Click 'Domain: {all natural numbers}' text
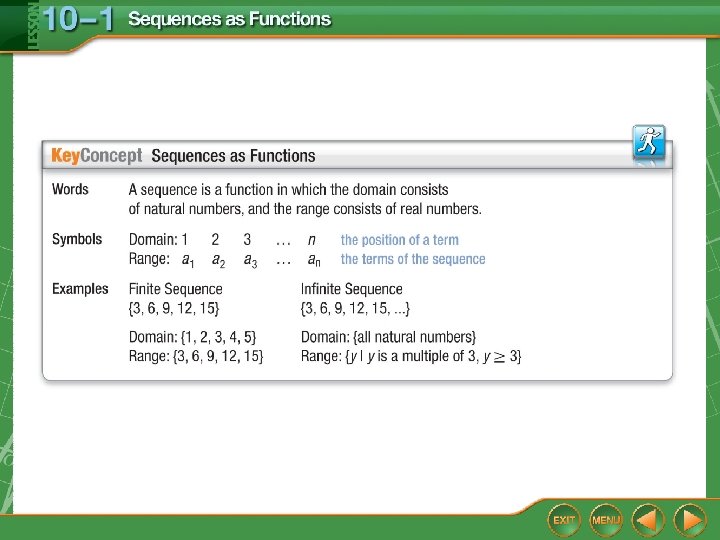This screenshot has width=720, height=540. point(388,337)
